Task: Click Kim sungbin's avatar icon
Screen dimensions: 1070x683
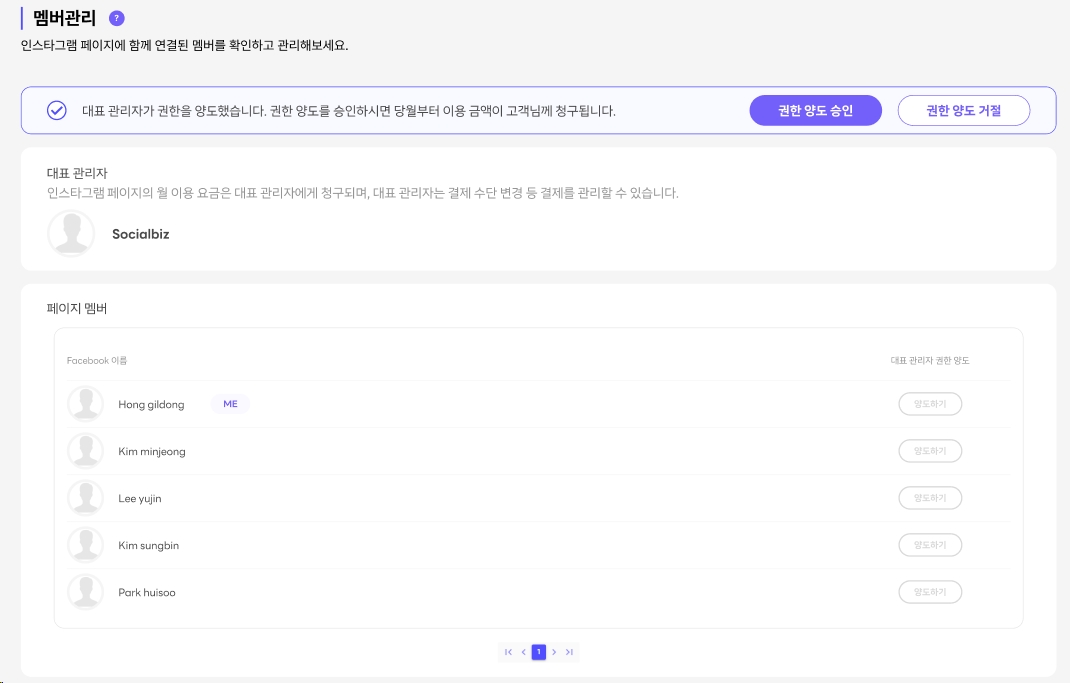Action: (x=85, y=545)
